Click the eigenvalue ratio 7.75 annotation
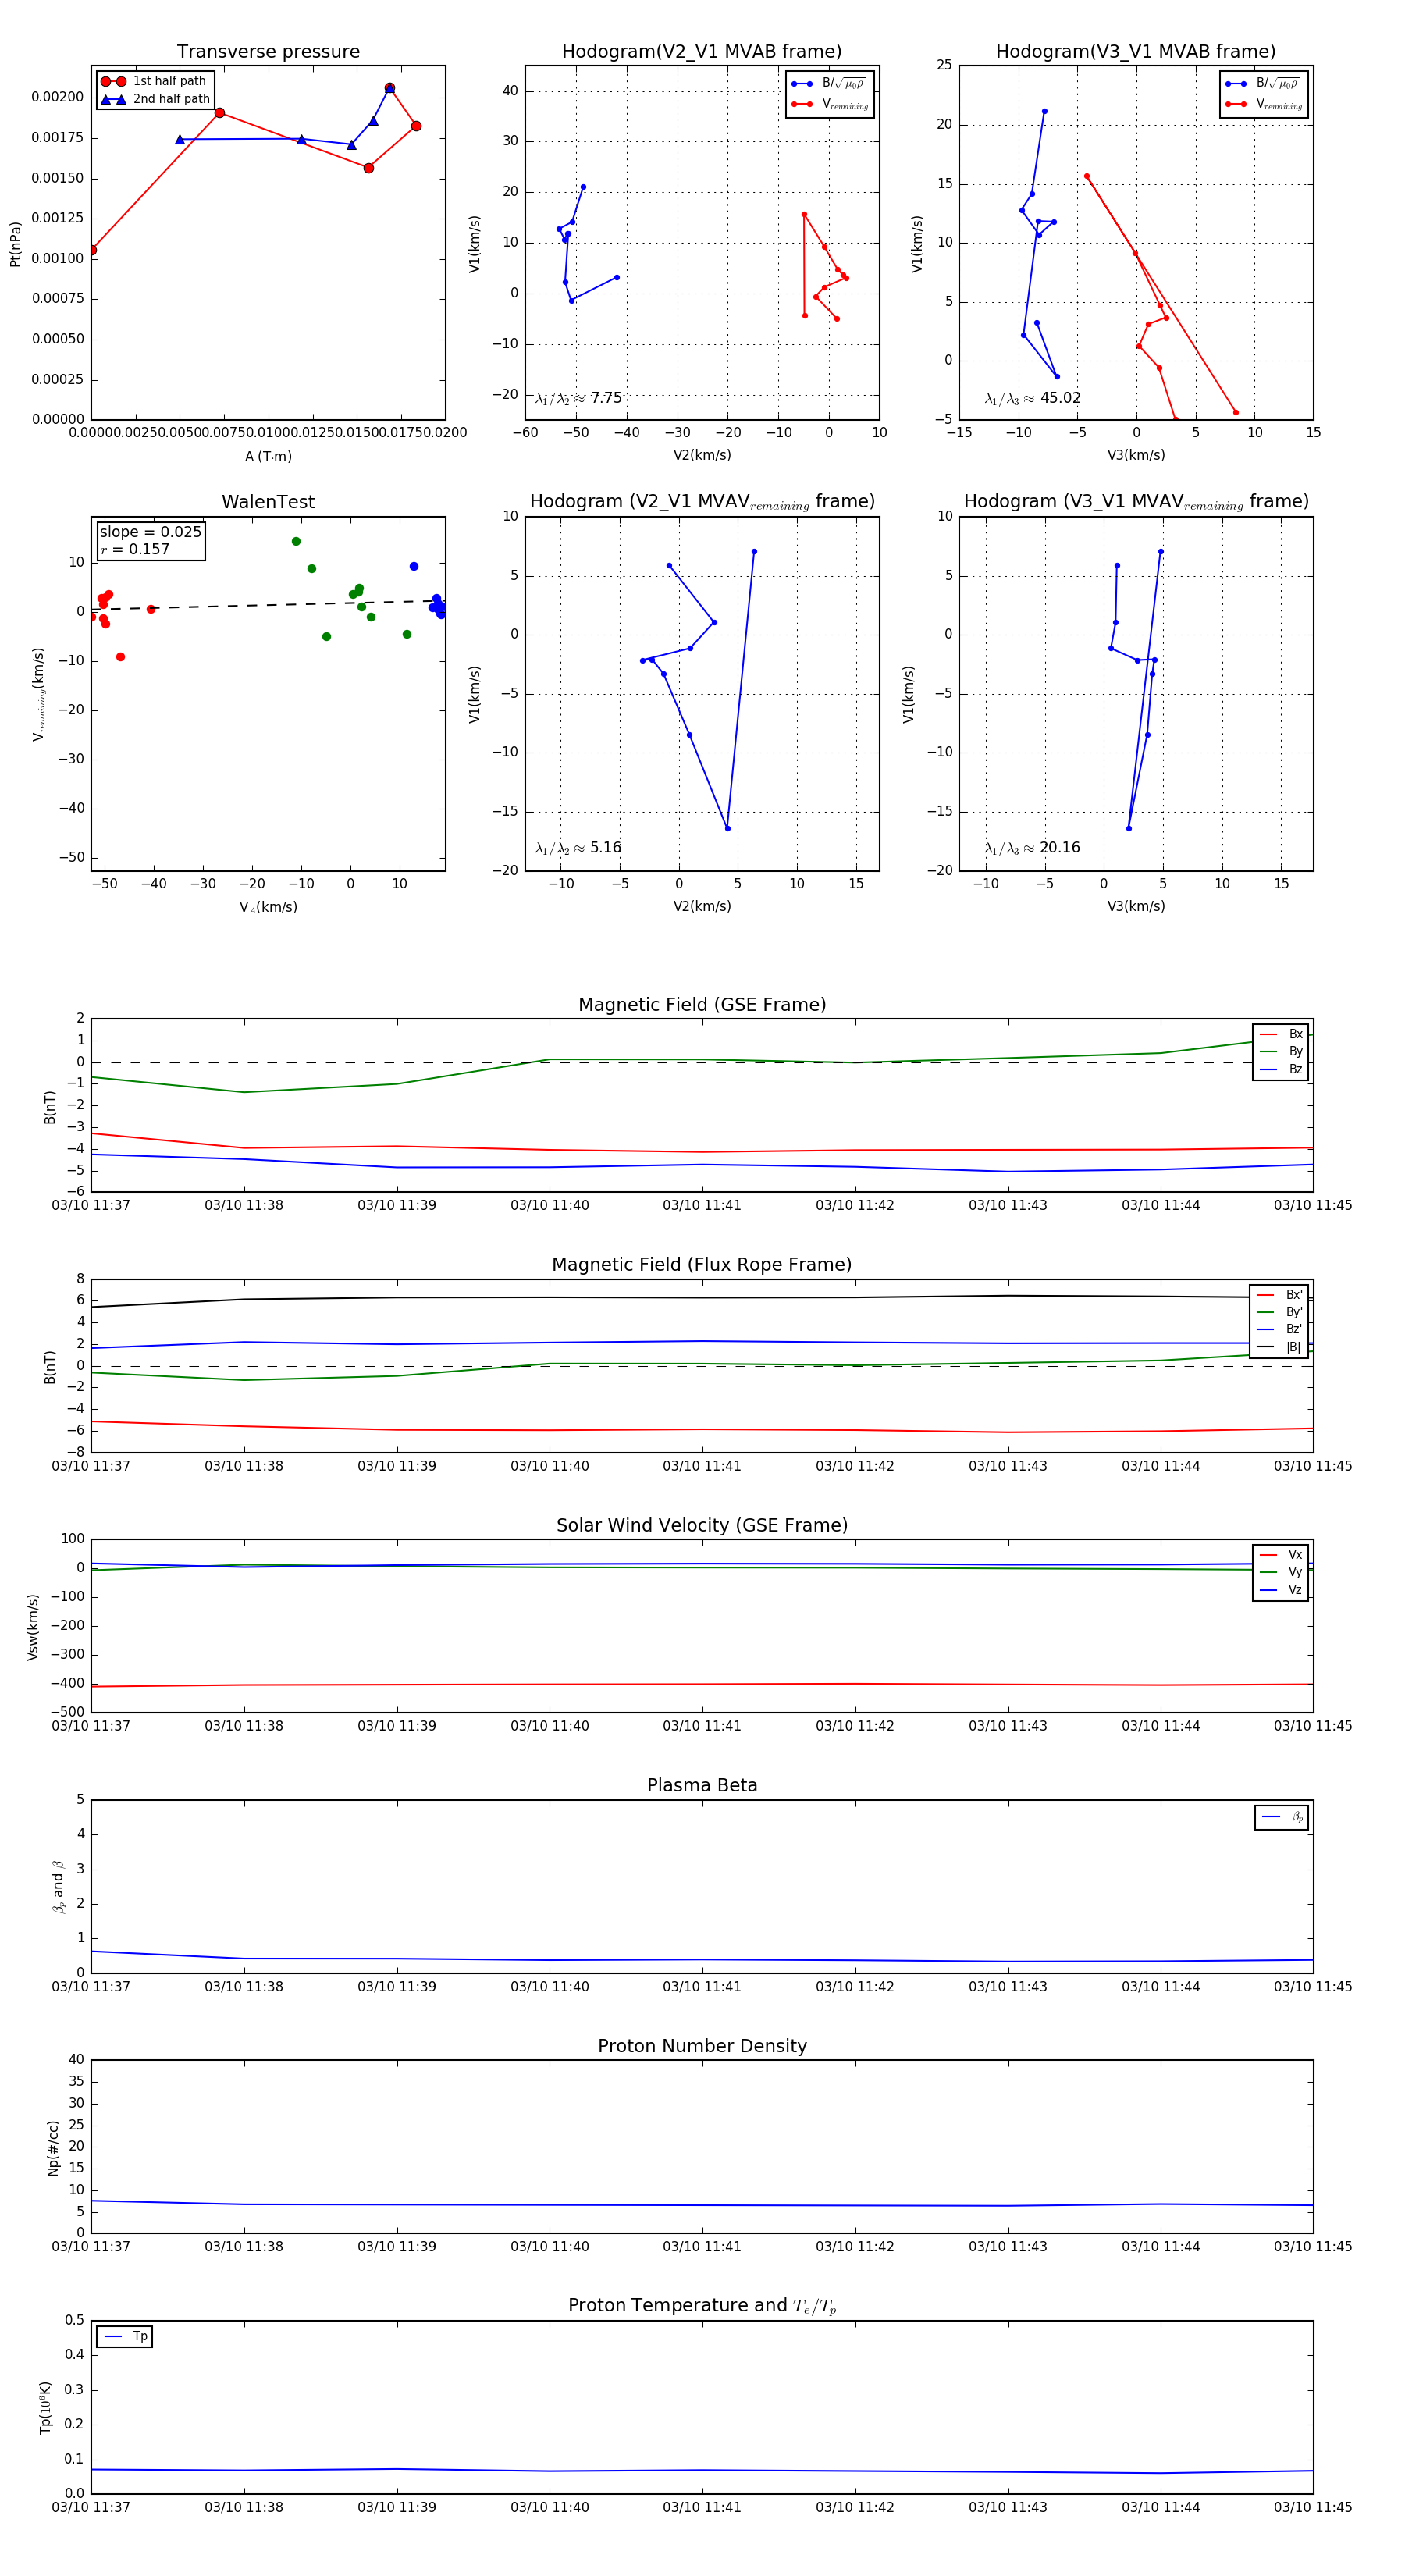 point(578,398)
